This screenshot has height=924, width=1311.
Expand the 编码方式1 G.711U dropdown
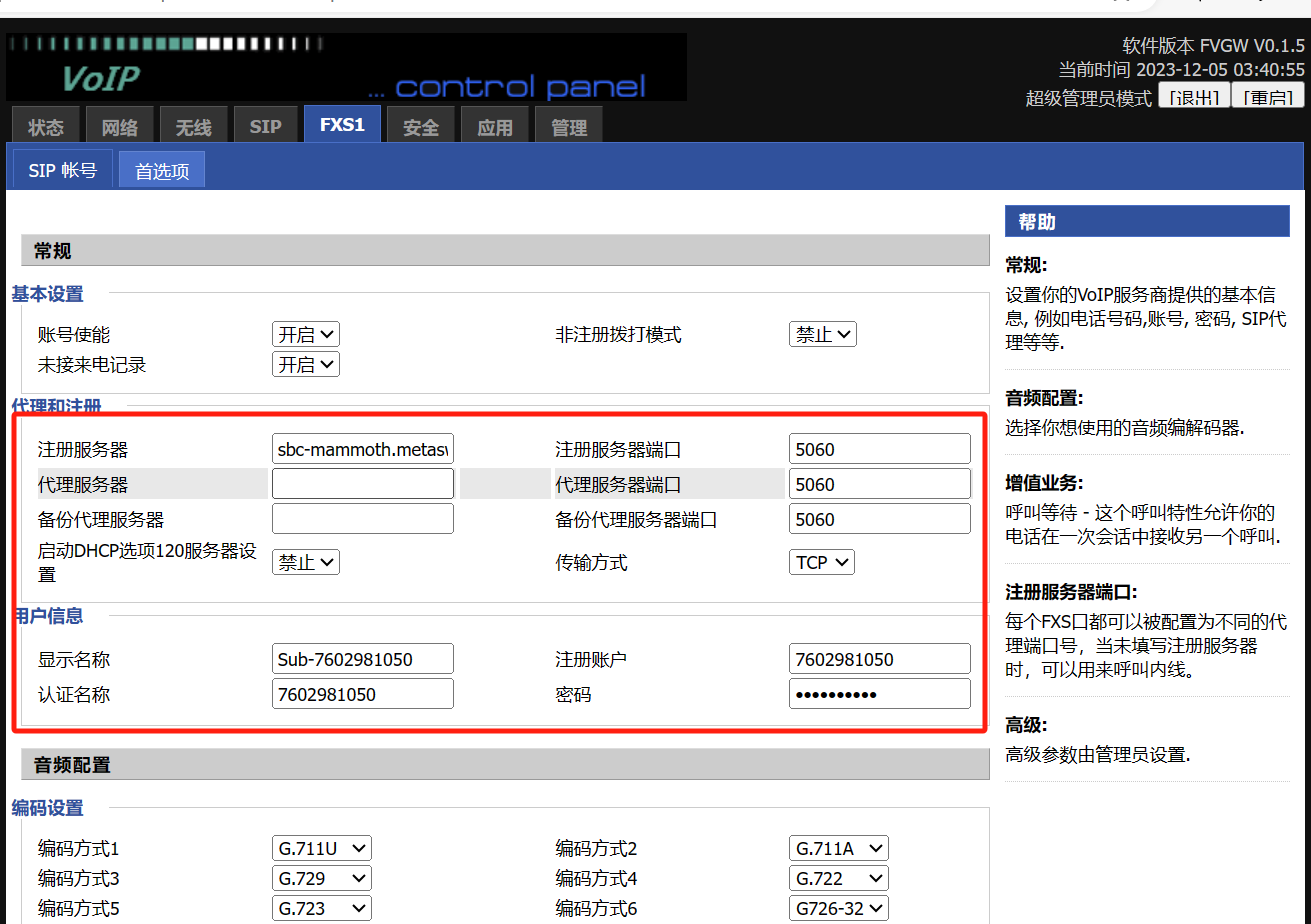tap(321, 848)
